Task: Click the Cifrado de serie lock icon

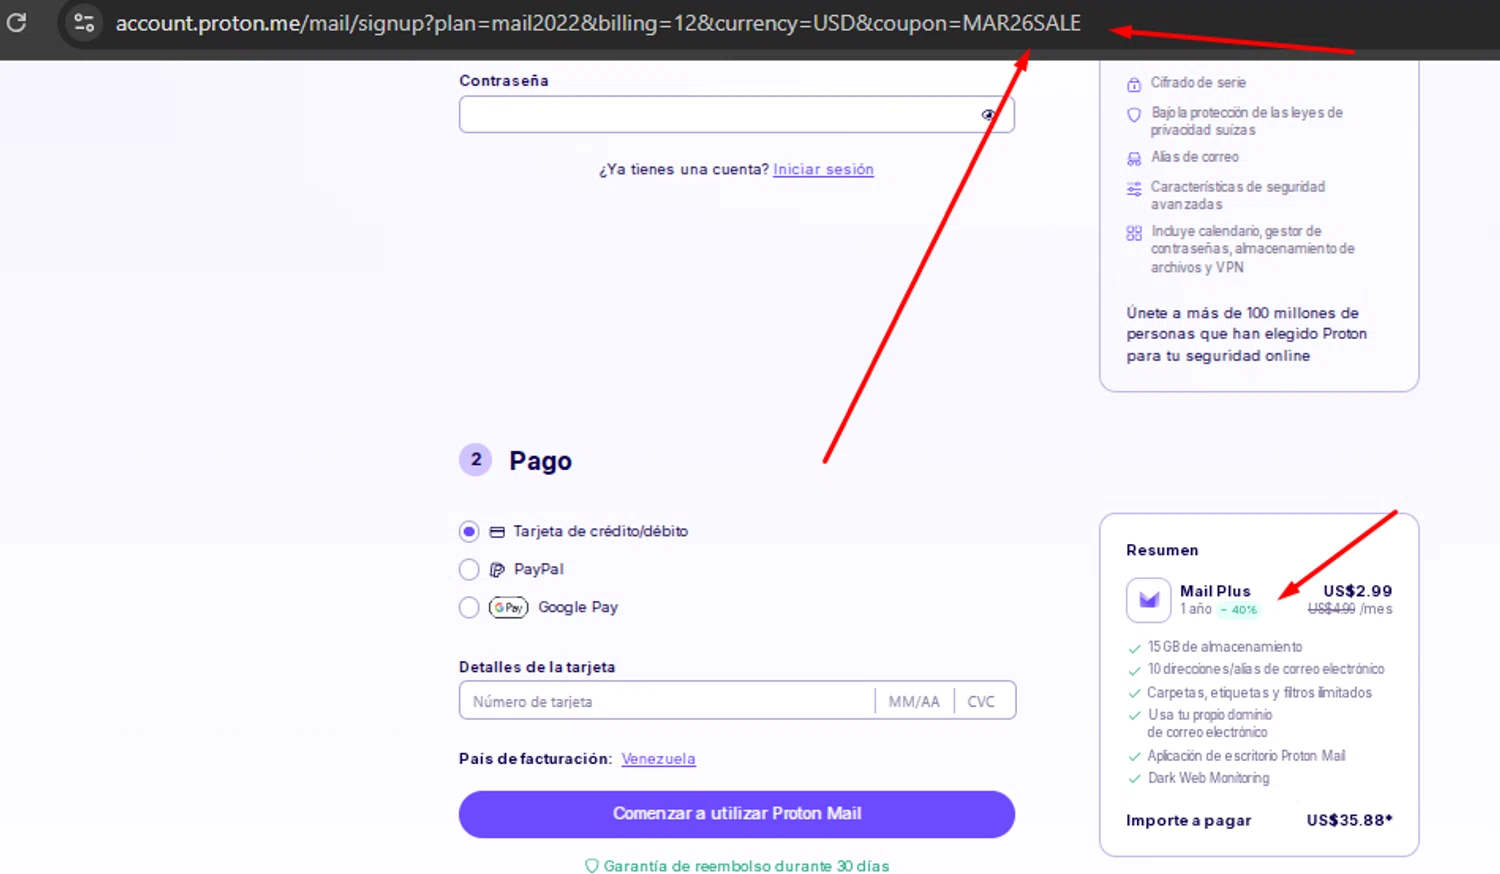Action: point(1134,84)
